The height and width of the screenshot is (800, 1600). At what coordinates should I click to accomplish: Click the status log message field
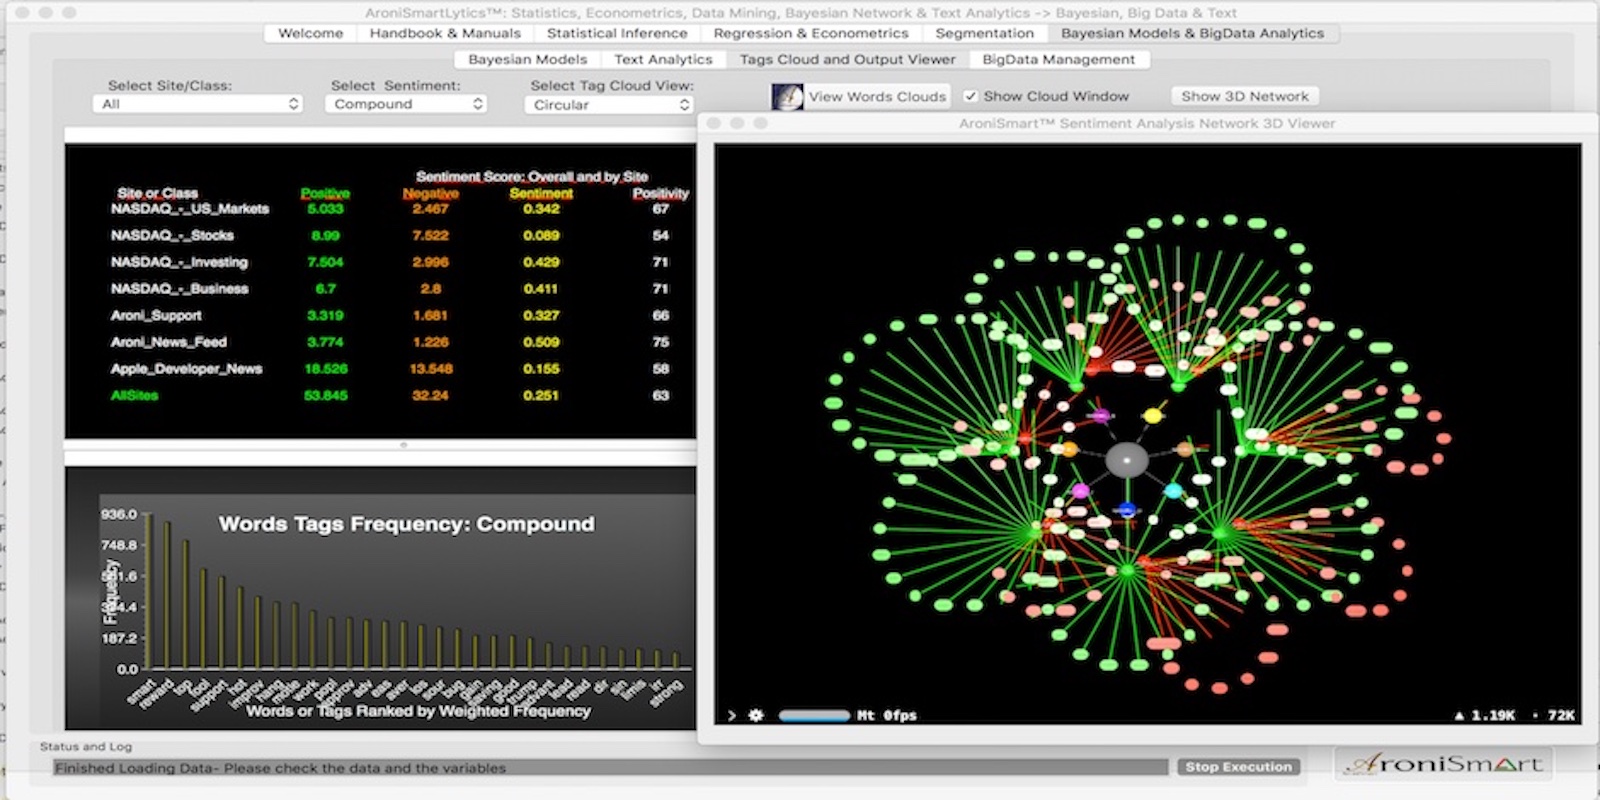[610, 768]
